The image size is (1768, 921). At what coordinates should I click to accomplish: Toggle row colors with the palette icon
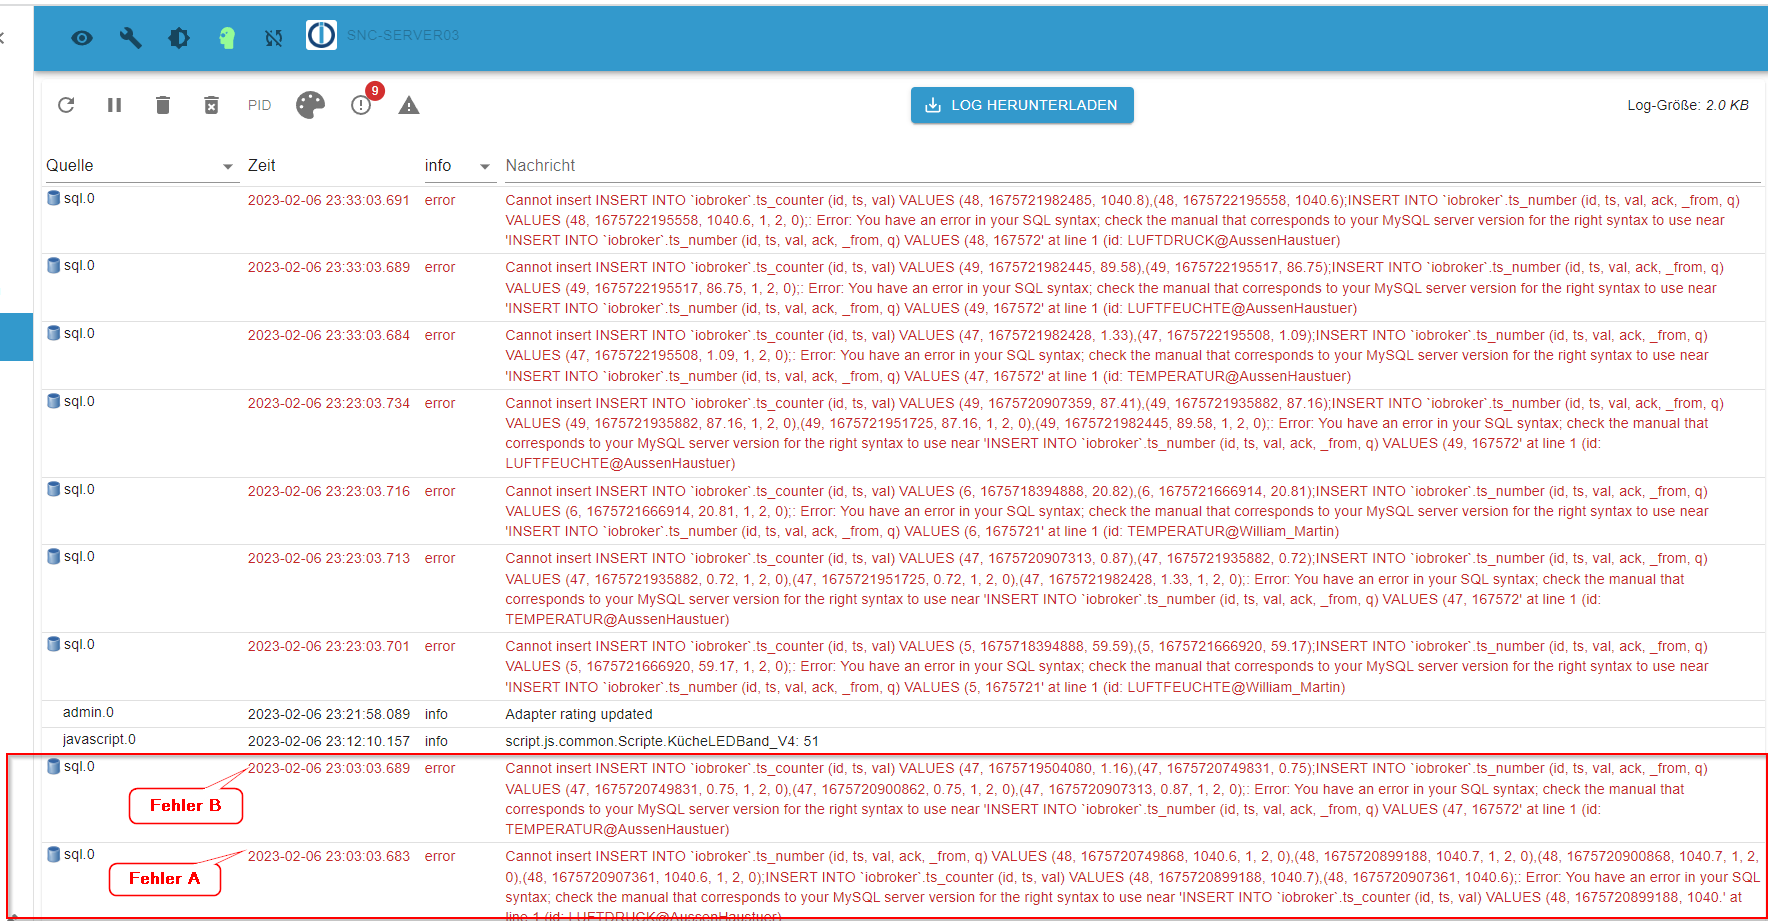[x=310, y=105]
